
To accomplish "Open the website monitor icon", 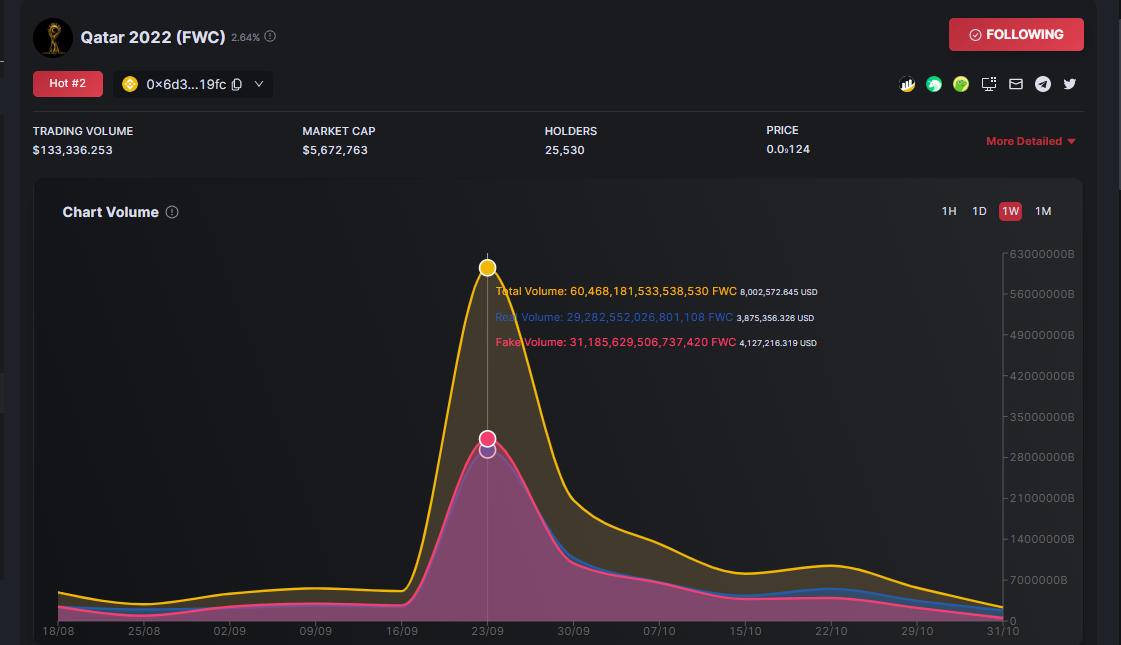I will point(989,84).
